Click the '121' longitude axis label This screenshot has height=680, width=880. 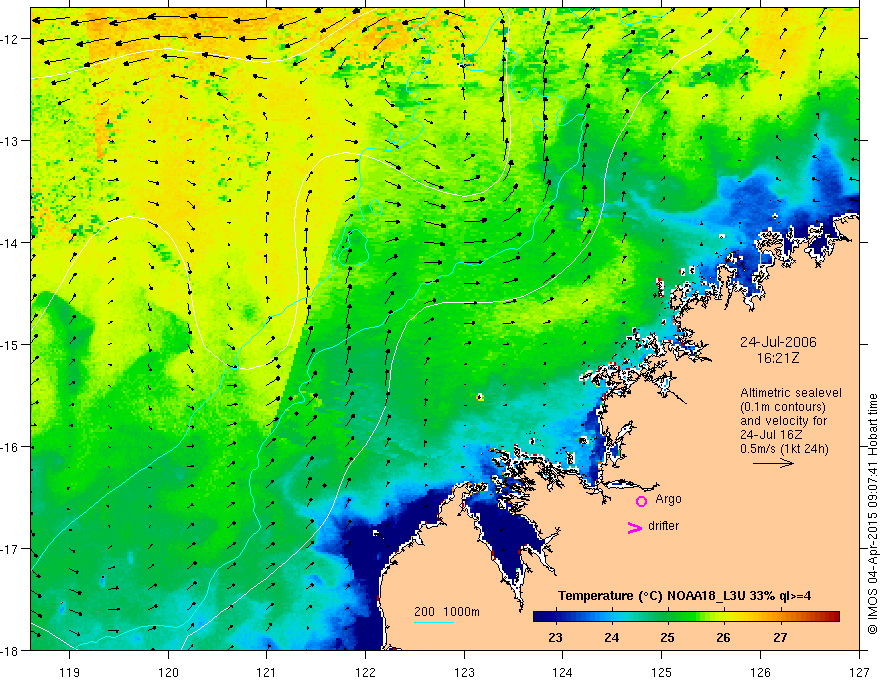pyautogui.click(x=267, y=672)
